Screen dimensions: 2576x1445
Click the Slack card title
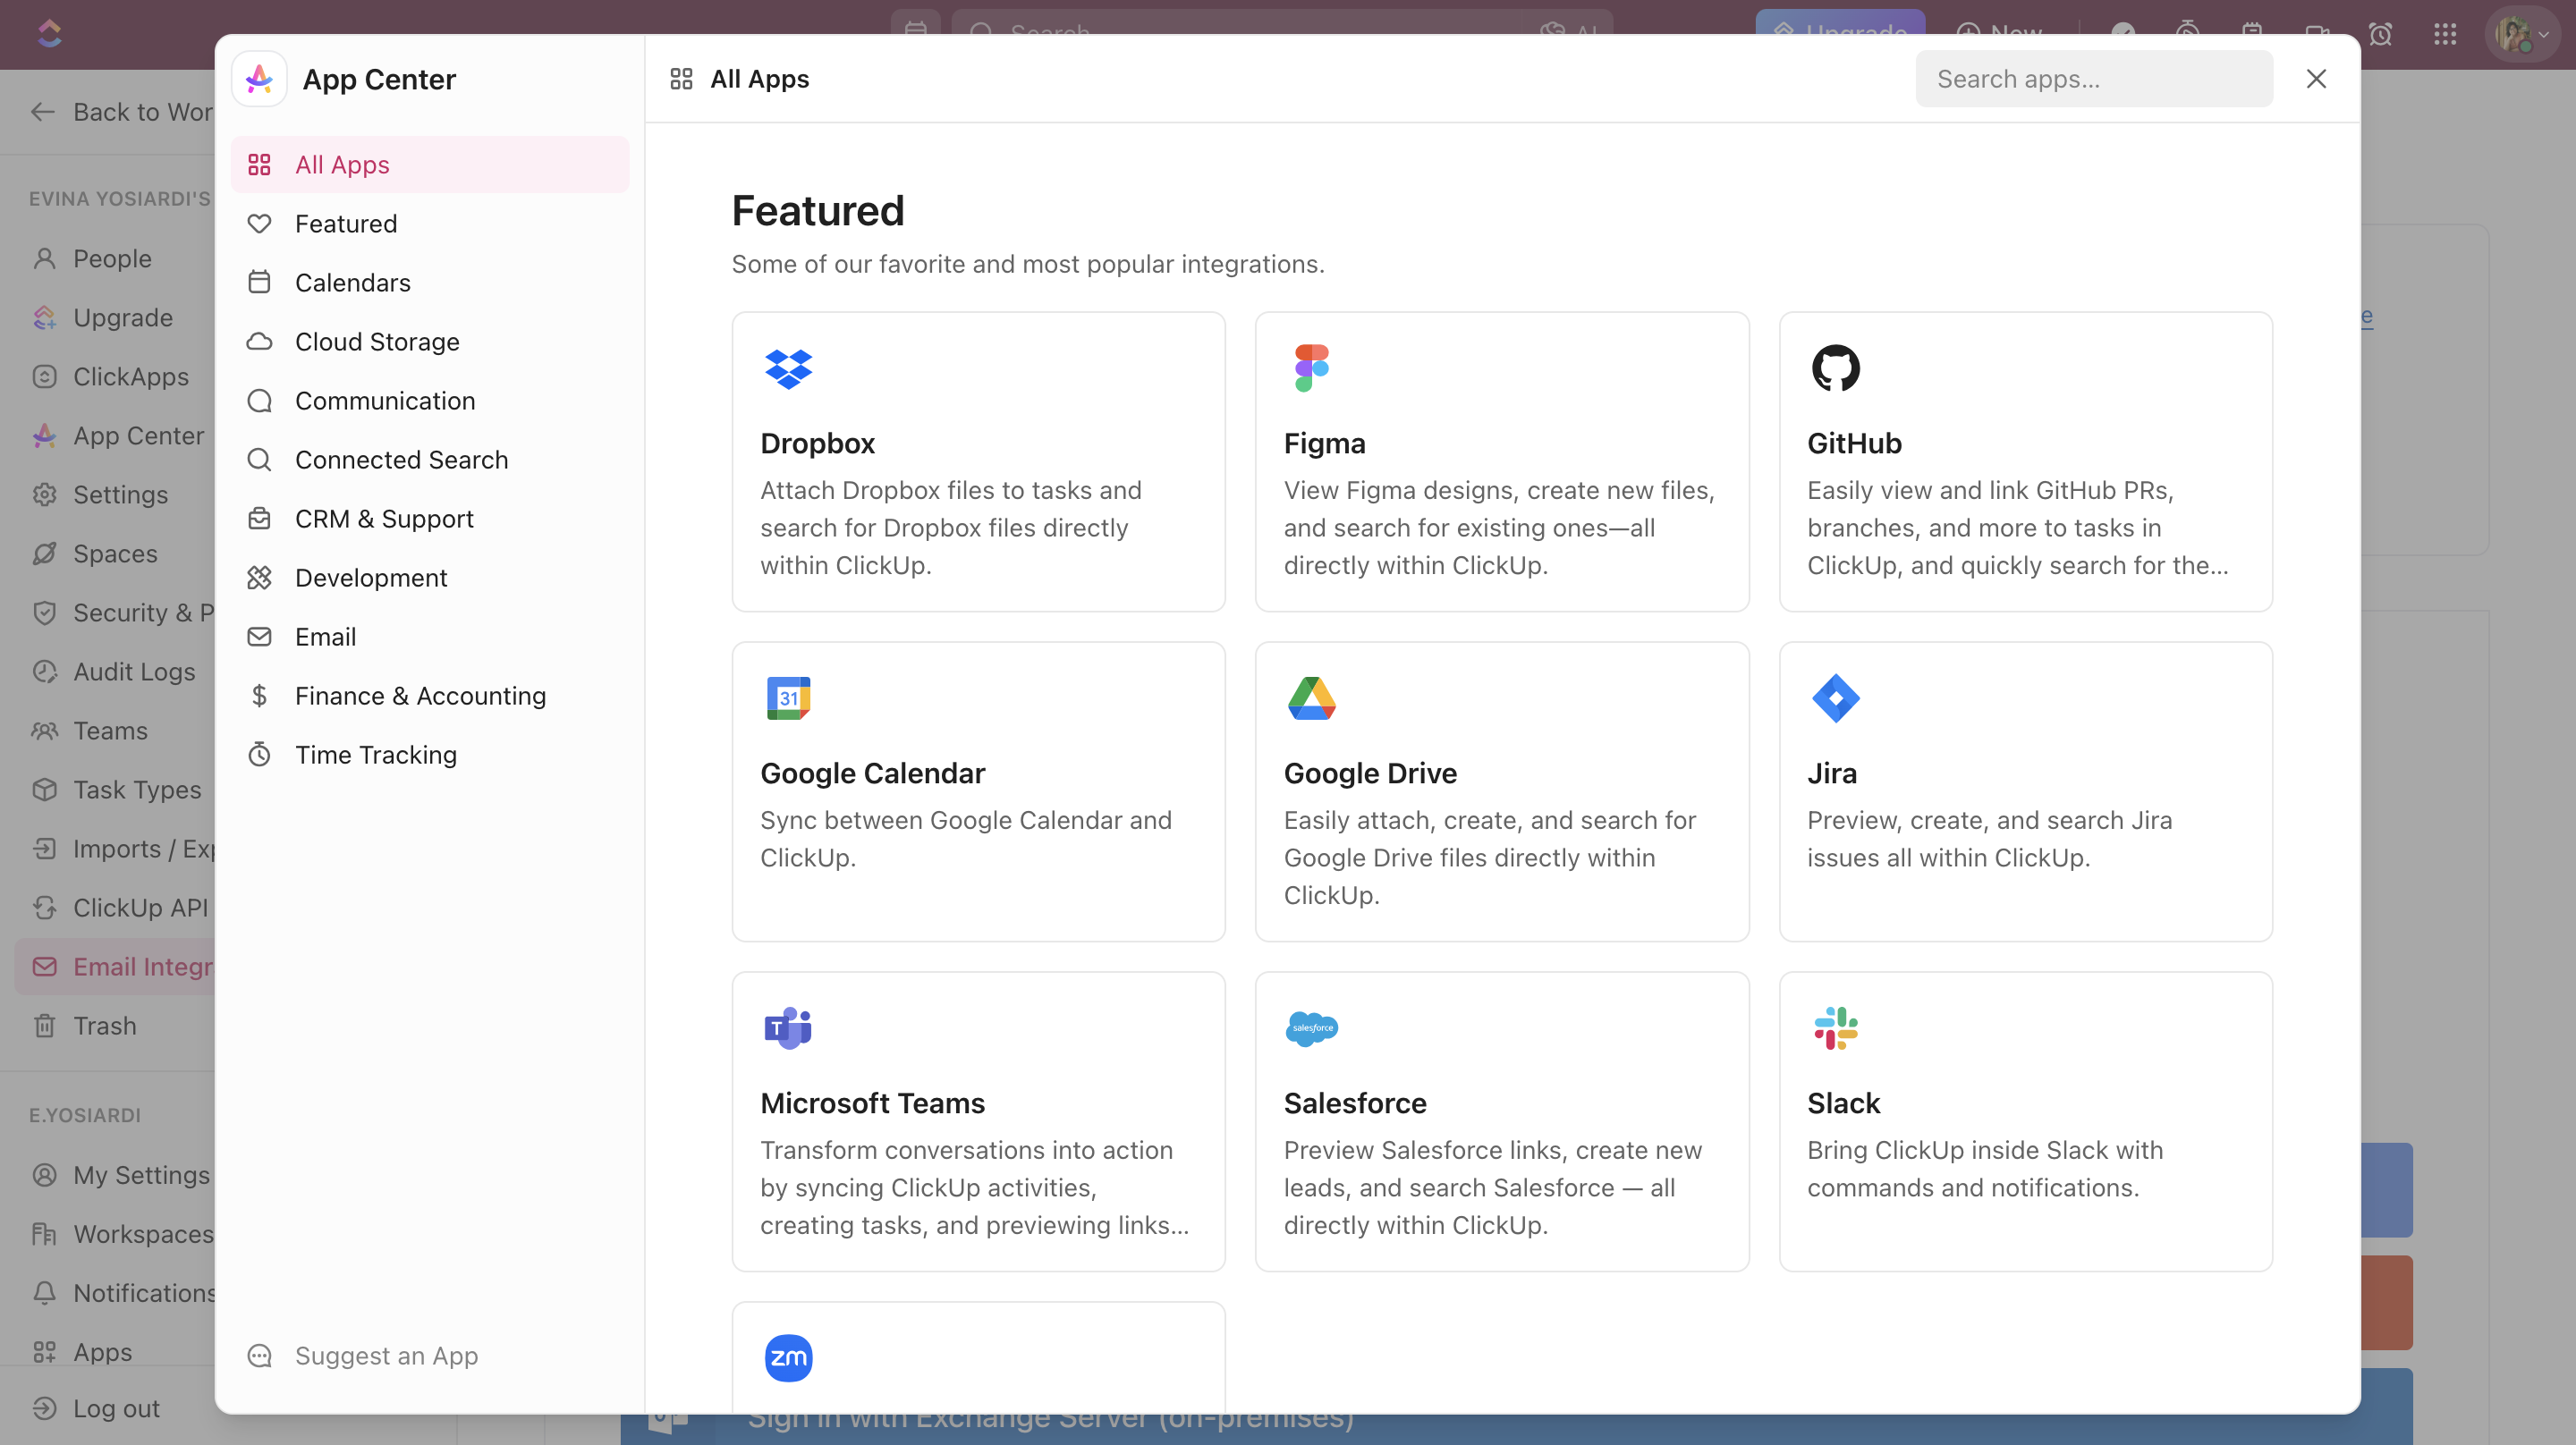pyautogui.click(x=1843, y=1103)
